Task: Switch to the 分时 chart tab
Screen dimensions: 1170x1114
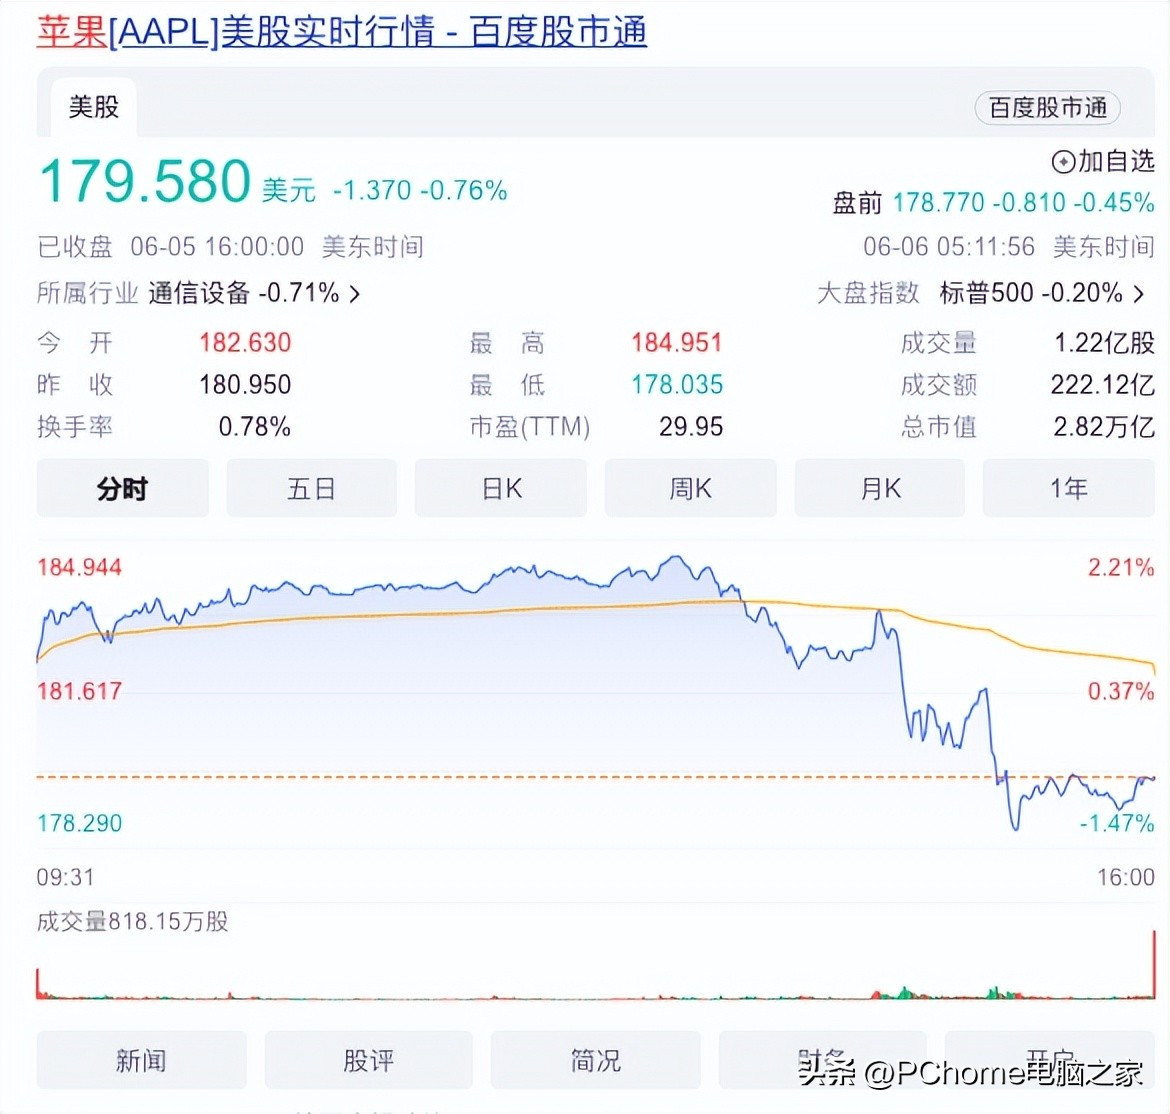Action: pos(122,489)
